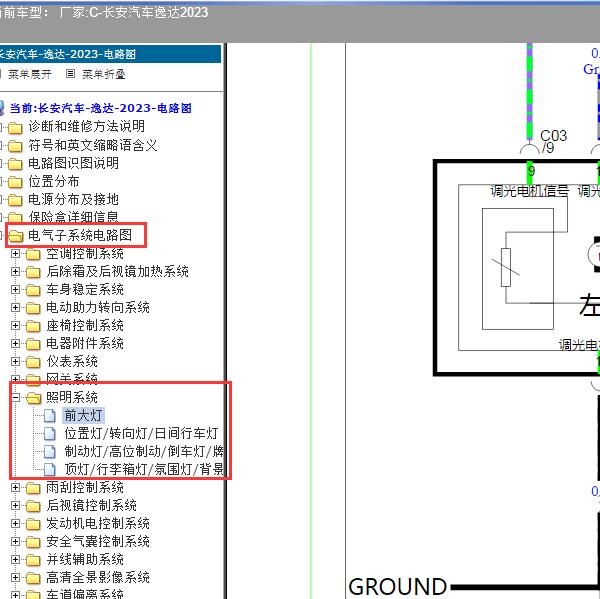This screenshot has height=599, width=600.
Task: Open 制动灯/高位制动/倒车灯 page
Action: tap(144, 451)
